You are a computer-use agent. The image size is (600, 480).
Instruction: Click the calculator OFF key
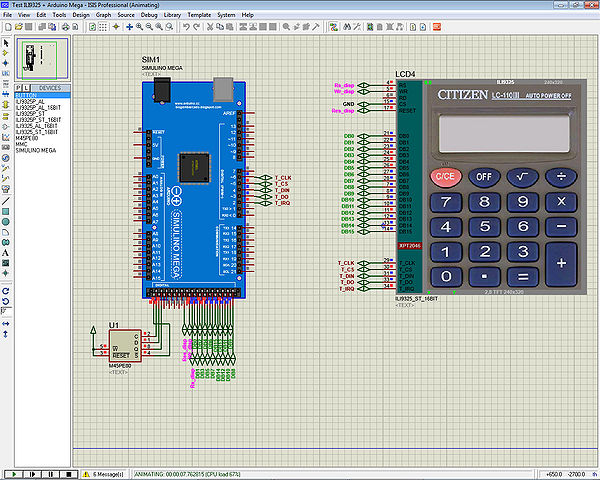pos(484,177)
